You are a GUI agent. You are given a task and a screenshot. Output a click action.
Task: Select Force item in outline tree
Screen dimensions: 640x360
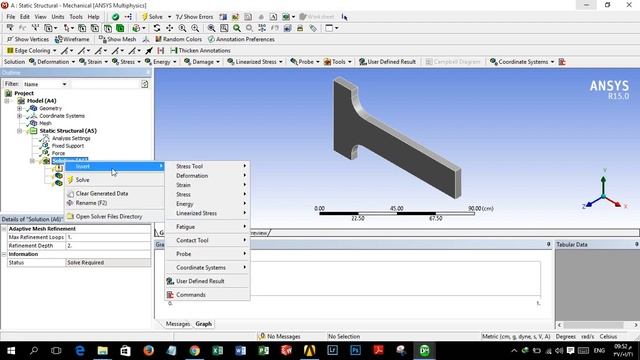pos(58,153)
